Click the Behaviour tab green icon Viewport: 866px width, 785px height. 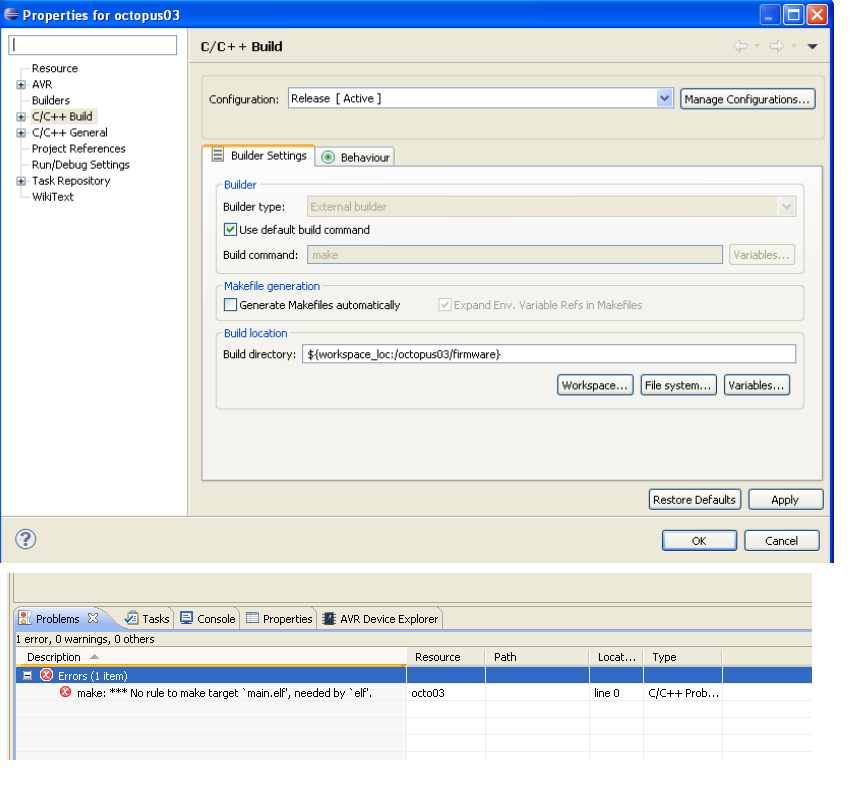[328, 157]
